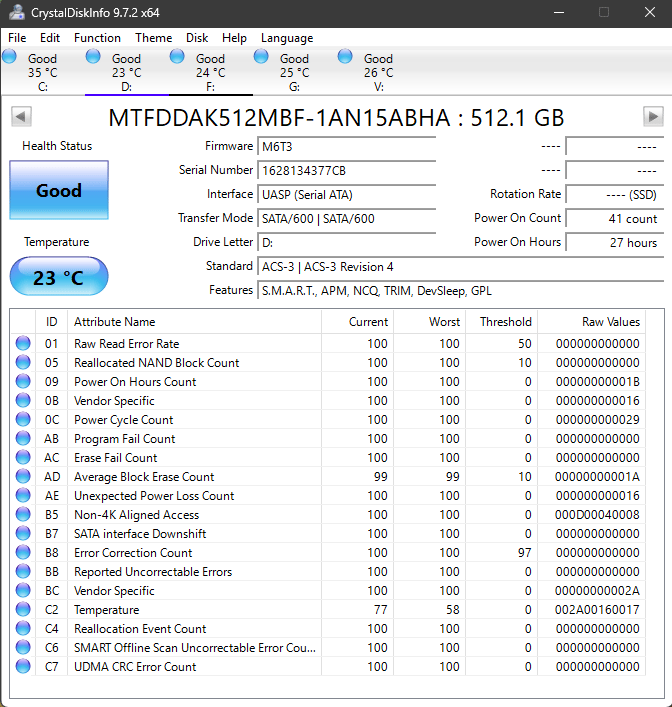This screenshot has height=707, width=672.
Task: Open the File menu
Action: (x=17, y=38)
